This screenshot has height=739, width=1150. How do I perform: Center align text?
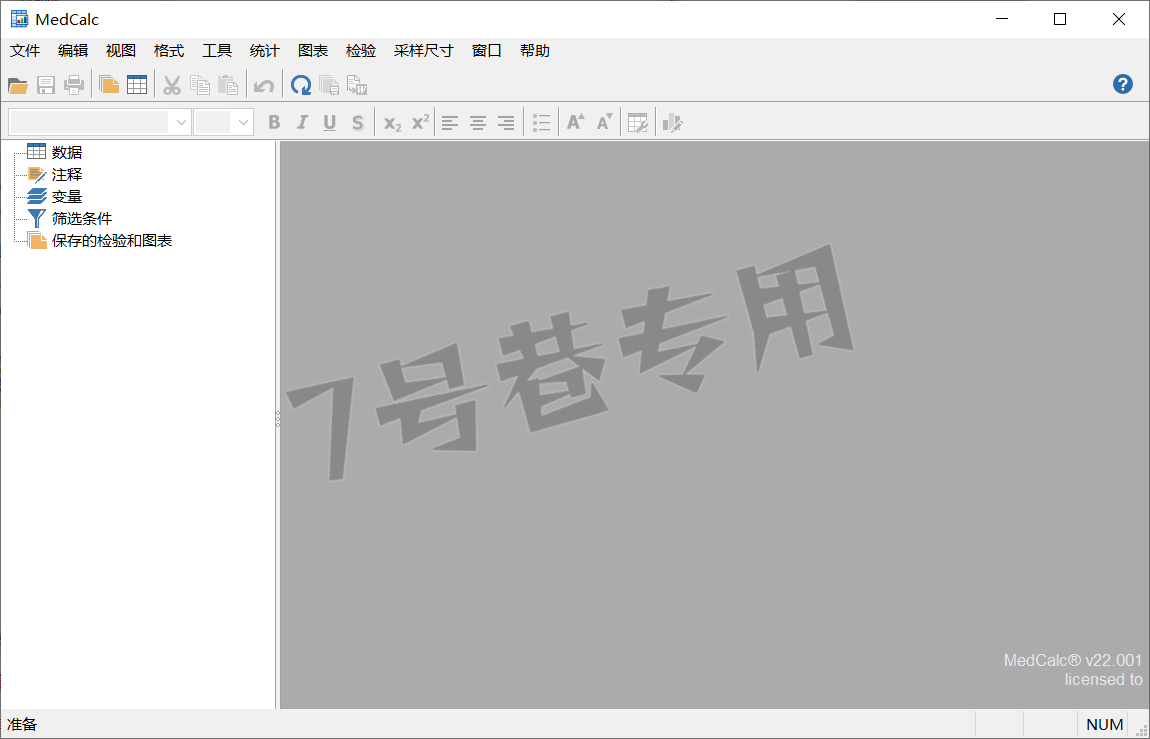(x=477, y=123)
